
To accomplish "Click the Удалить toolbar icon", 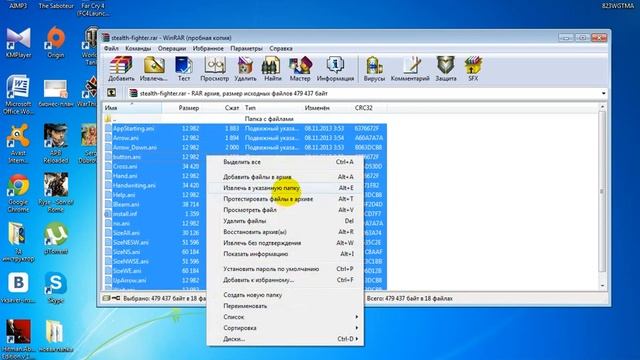I will pyautogui.click(x=245, y=69).
